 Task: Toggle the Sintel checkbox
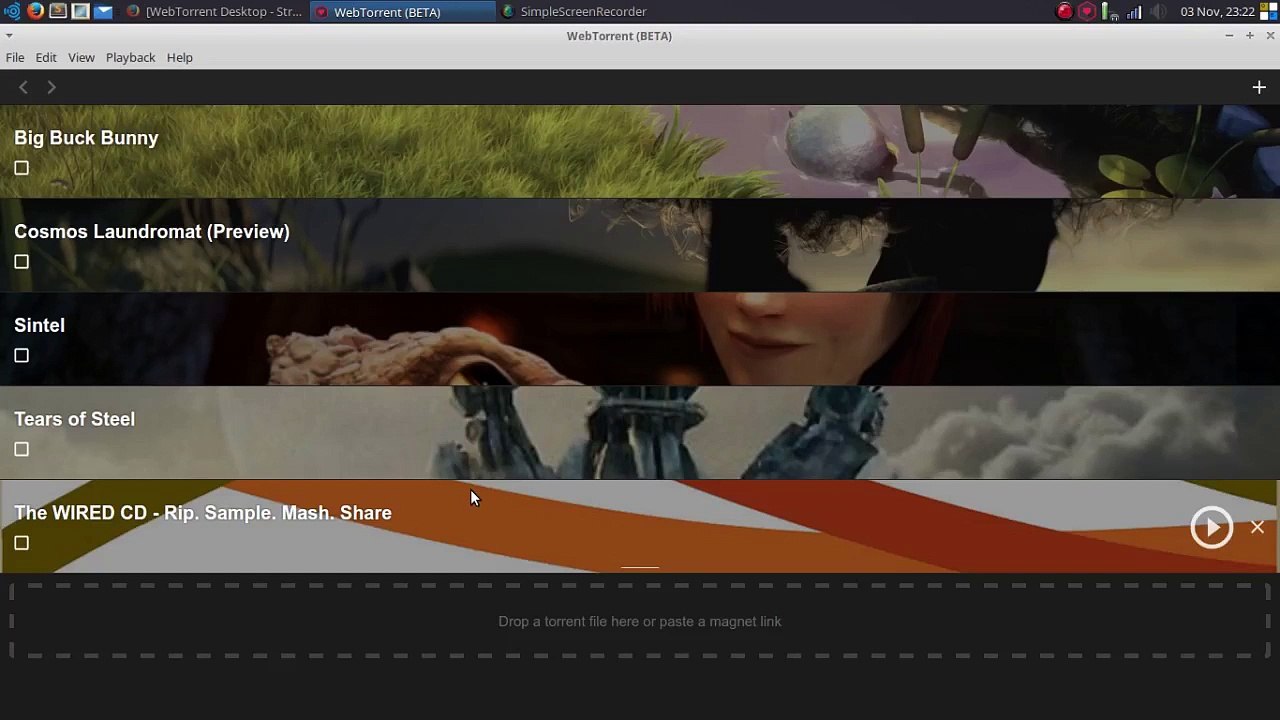[21, 355]
